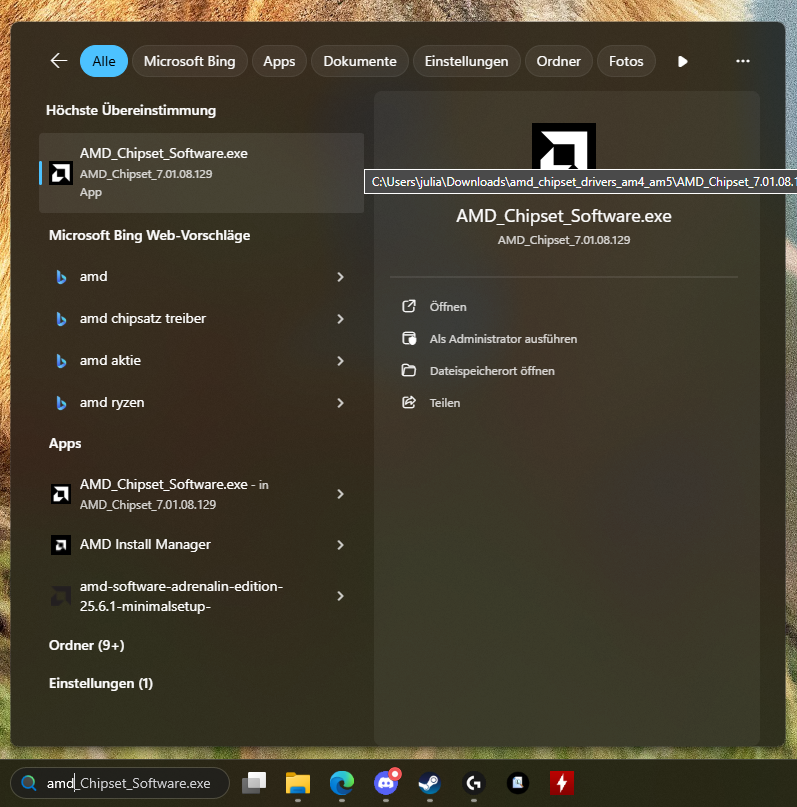Select the Alle filter tab

pos(104,61)
